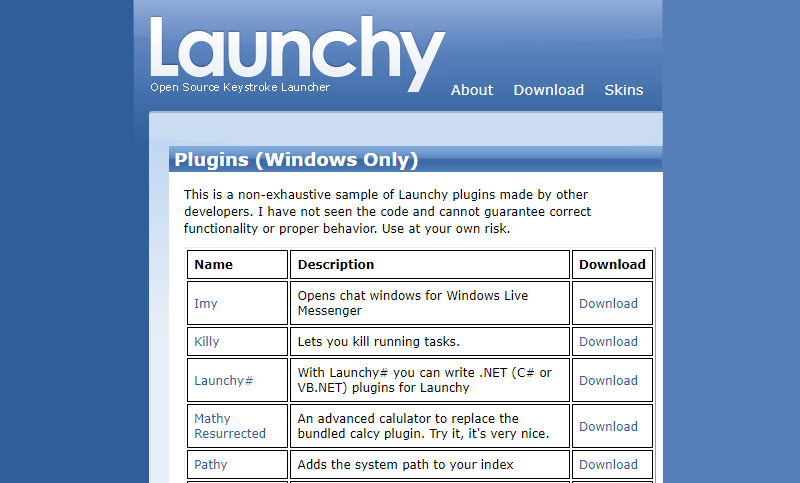Click the 'With Launchy# you can write .NET' description
The image size is (800, 483).
(x=424, y=380)
